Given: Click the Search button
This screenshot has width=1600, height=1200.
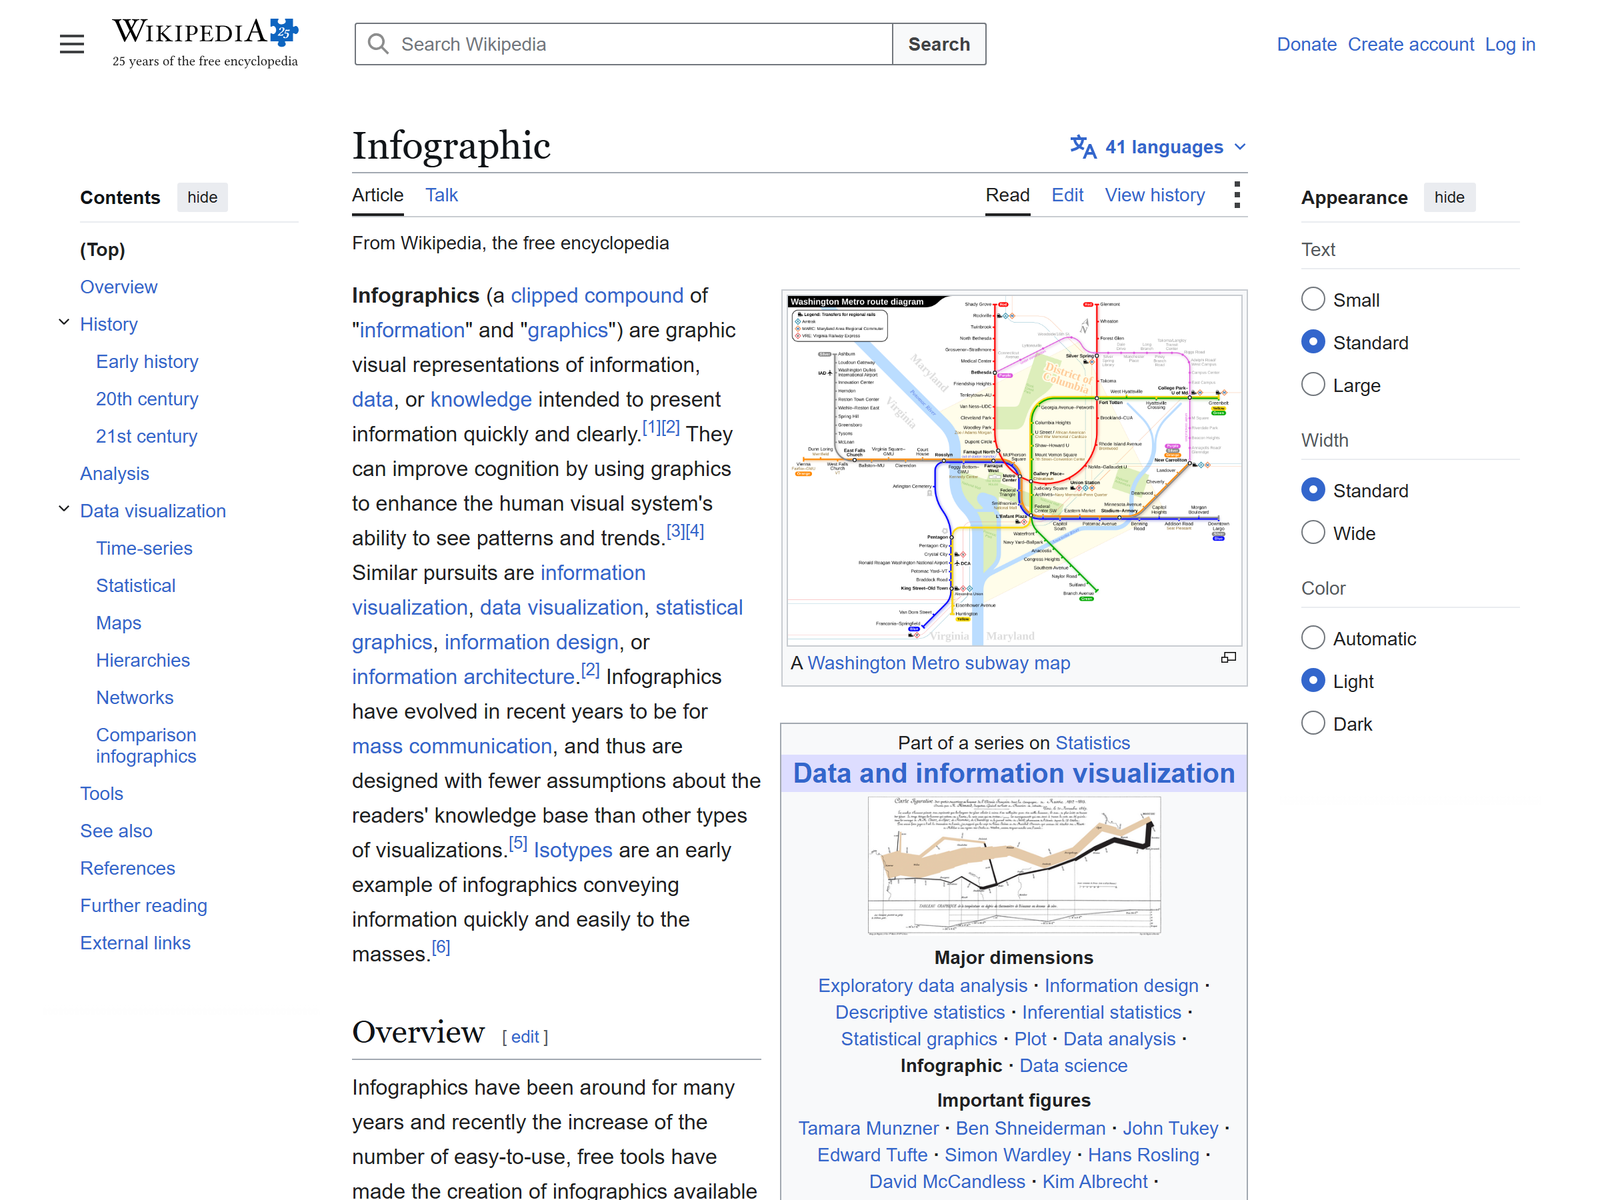Looking at the screenshot, I should pos(939,44).
